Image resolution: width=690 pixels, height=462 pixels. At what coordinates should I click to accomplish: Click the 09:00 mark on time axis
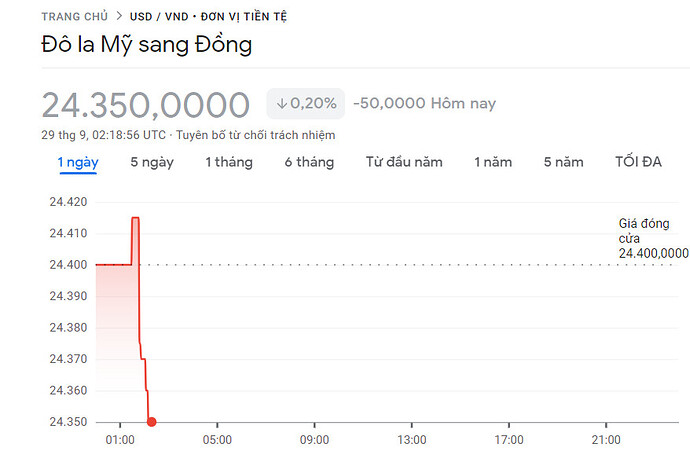coord(314,440)
